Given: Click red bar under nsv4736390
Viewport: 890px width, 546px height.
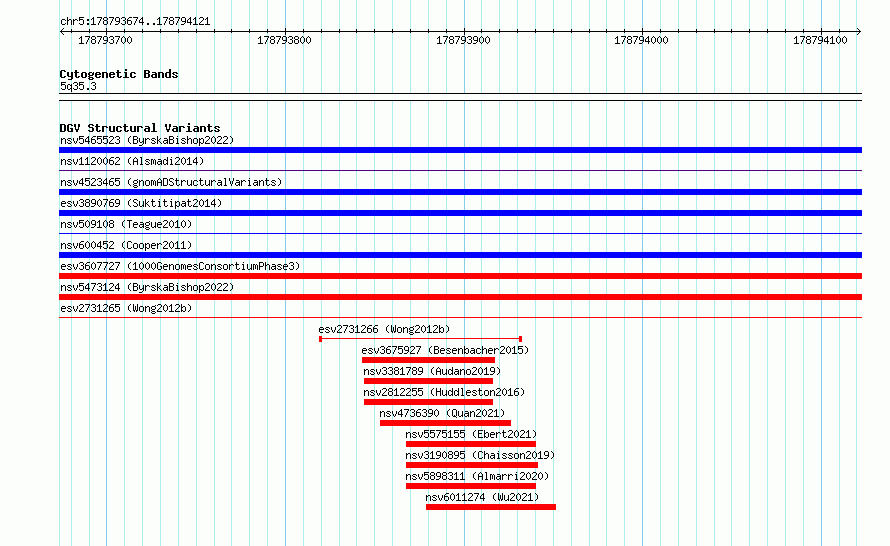Looking at the screenshot, I should pos(446,423).
